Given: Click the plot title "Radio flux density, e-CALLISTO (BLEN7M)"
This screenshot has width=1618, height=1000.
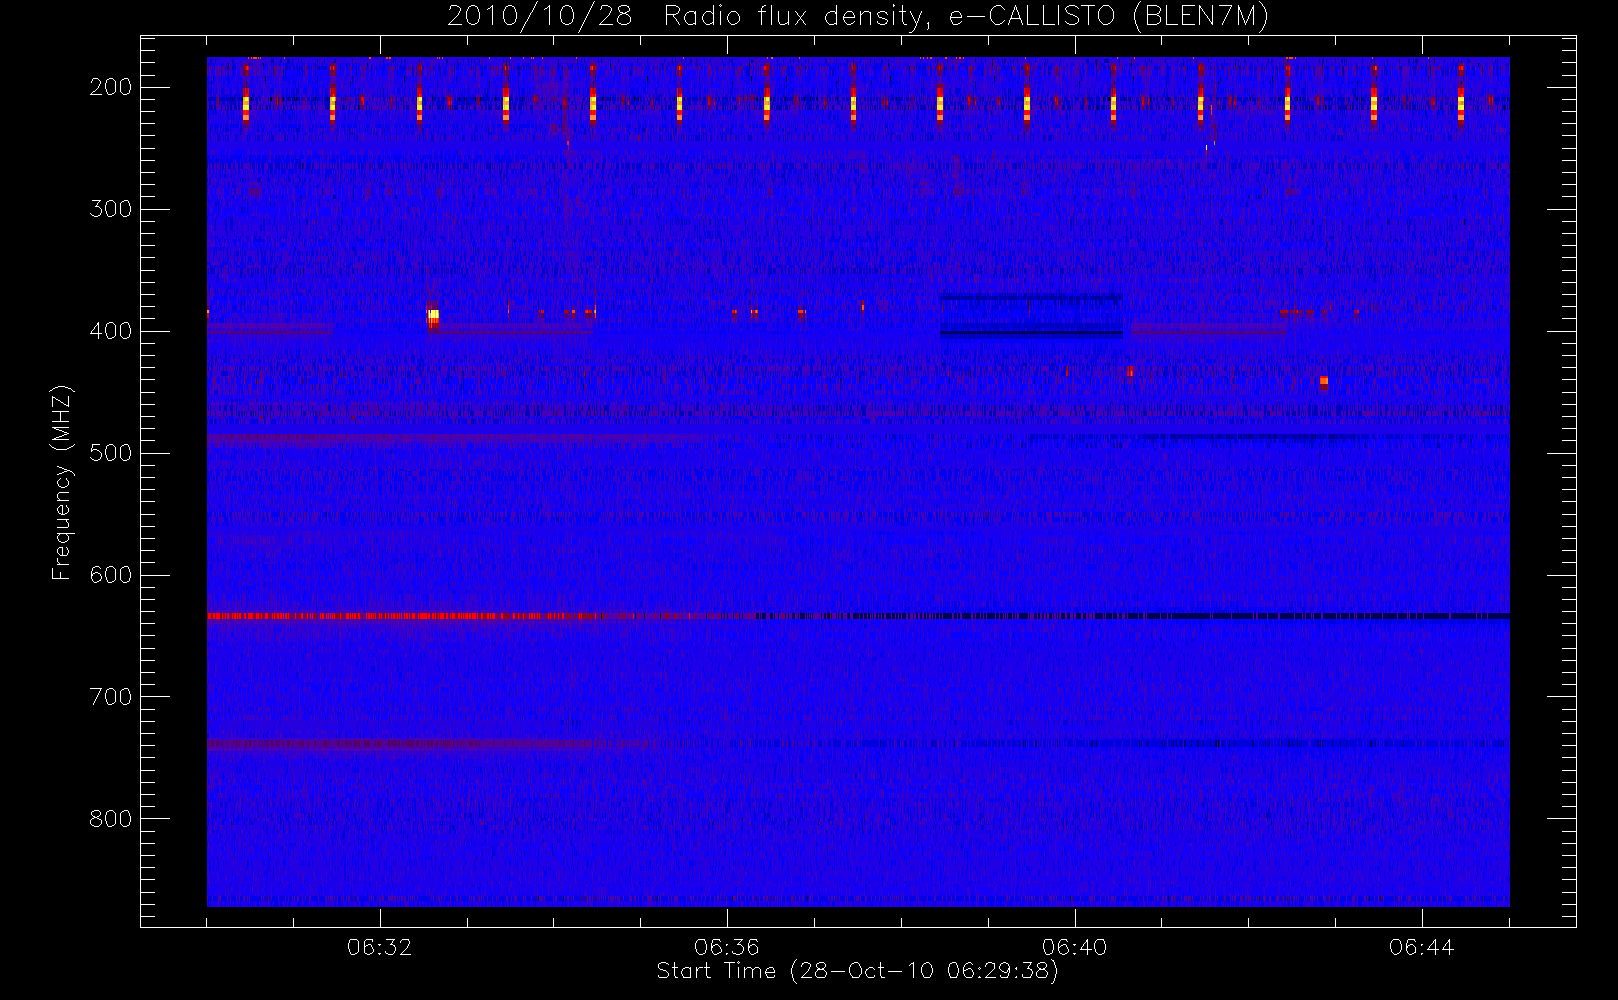Looking at the screenshot, I should coord(966,16).
